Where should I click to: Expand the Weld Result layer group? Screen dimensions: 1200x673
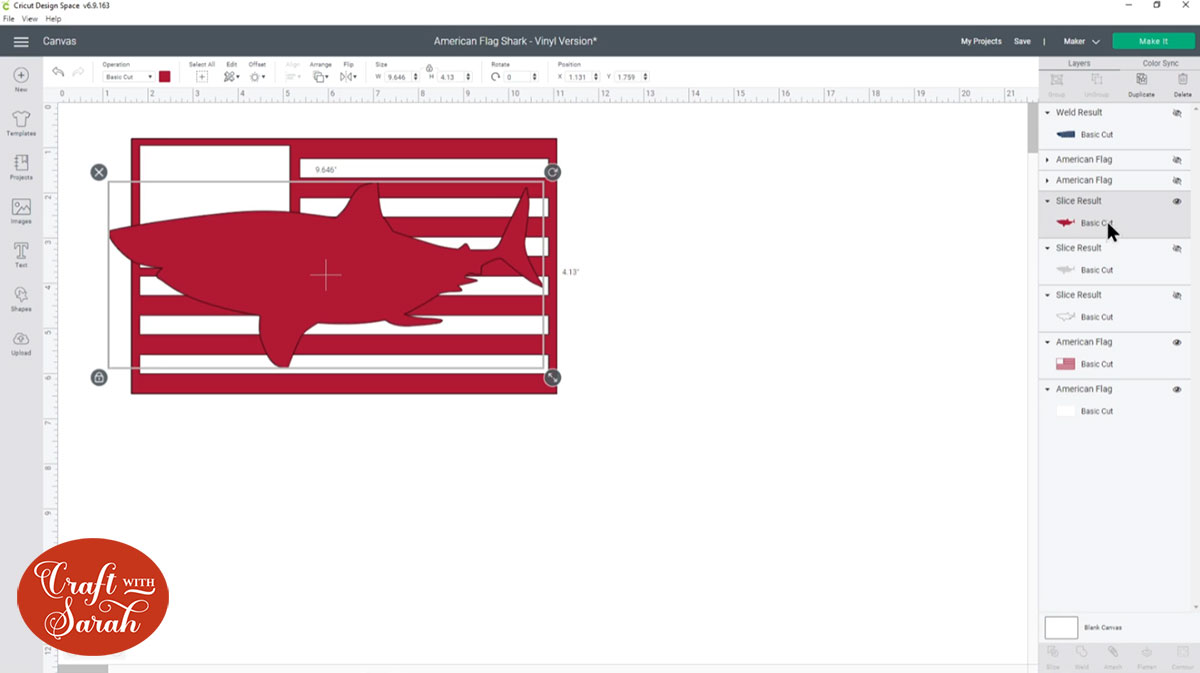coord(1047,112)
